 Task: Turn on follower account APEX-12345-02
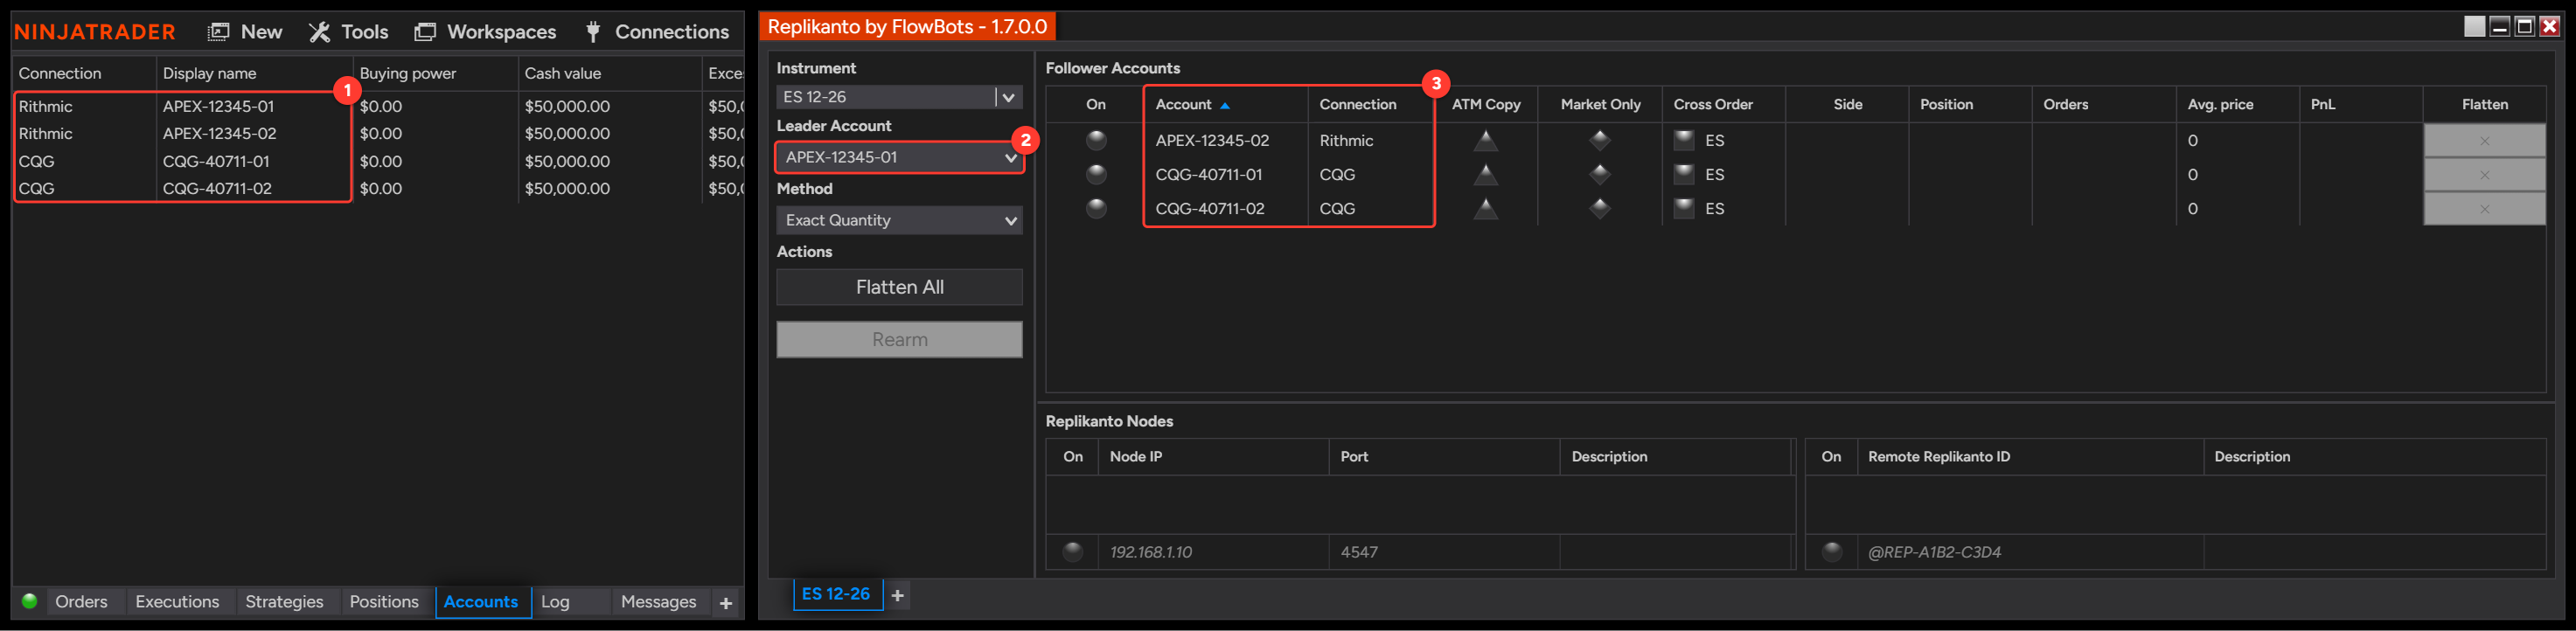tap(1097, 140)
